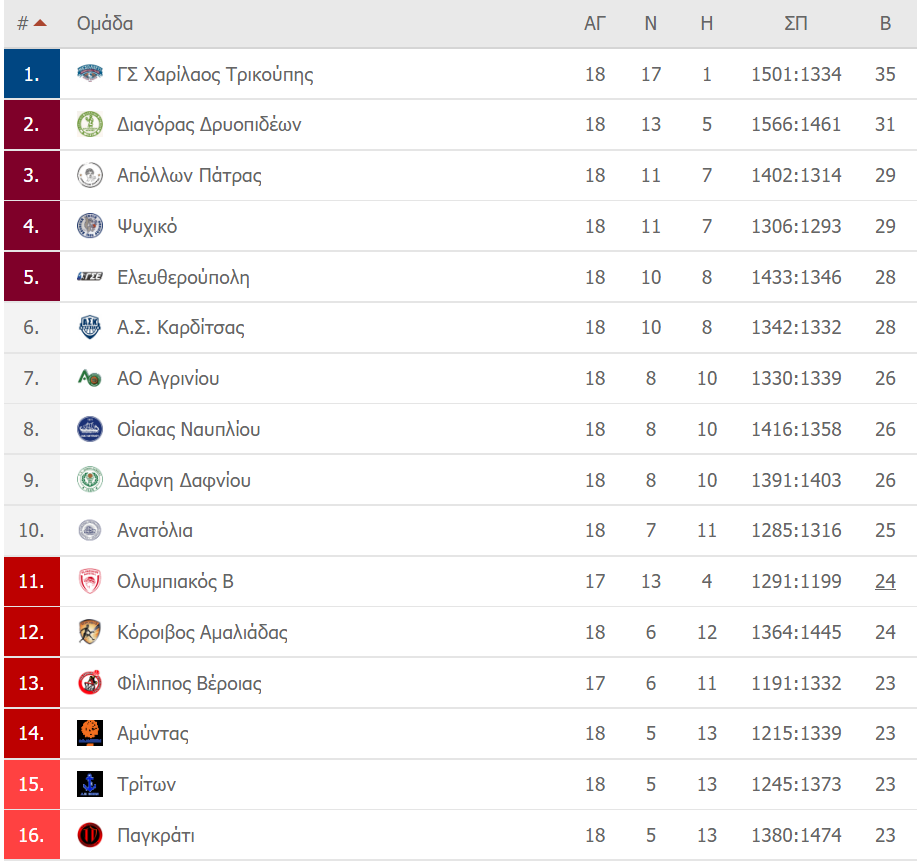The image size is (917, 861).
Task: Click the ΑΟ Αγρινίου green logo
Action: pos(89,378)
